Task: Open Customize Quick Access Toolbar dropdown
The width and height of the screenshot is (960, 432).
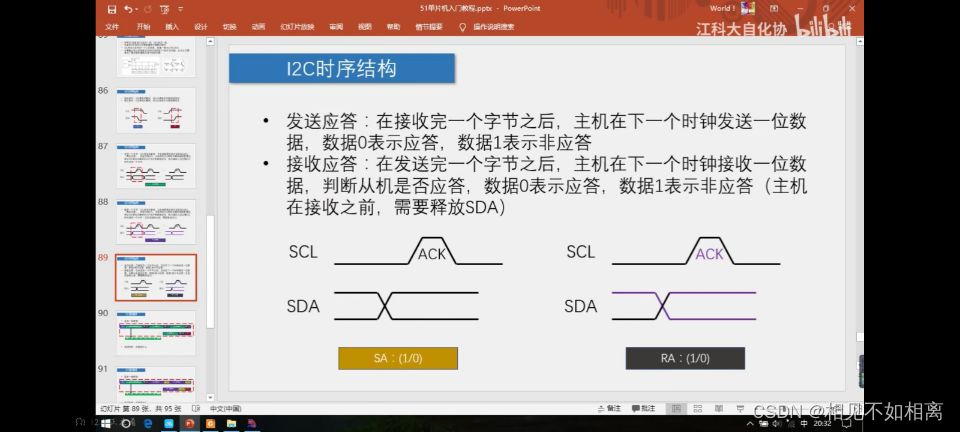Action: pyautogui.click(x=180, y=9)
